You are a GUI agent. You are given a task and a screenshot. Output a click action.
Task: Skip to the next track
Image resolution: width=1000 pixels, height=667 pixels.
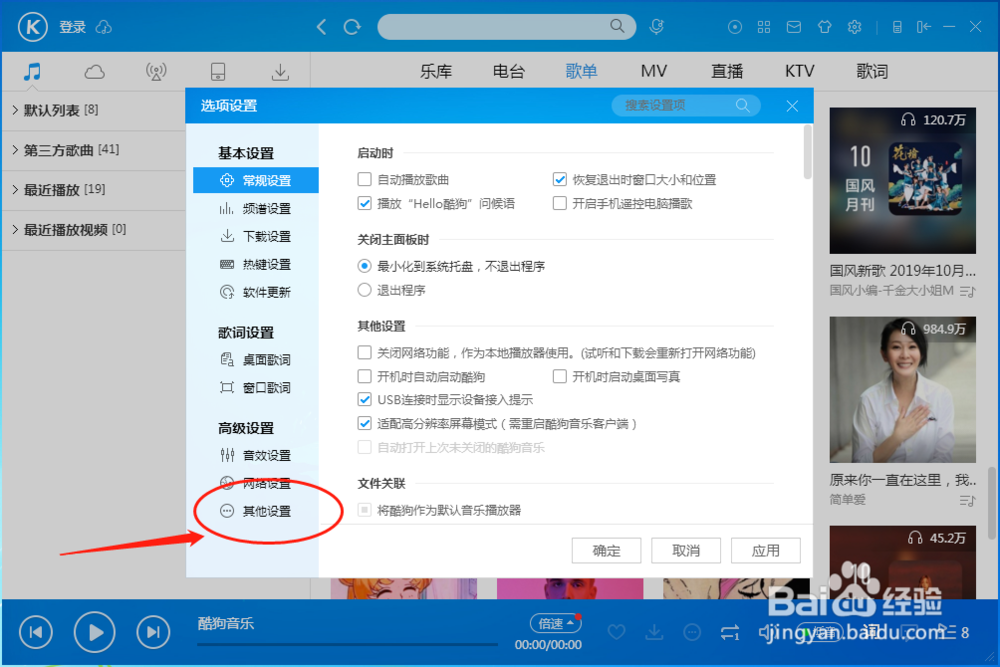[153, 632]
